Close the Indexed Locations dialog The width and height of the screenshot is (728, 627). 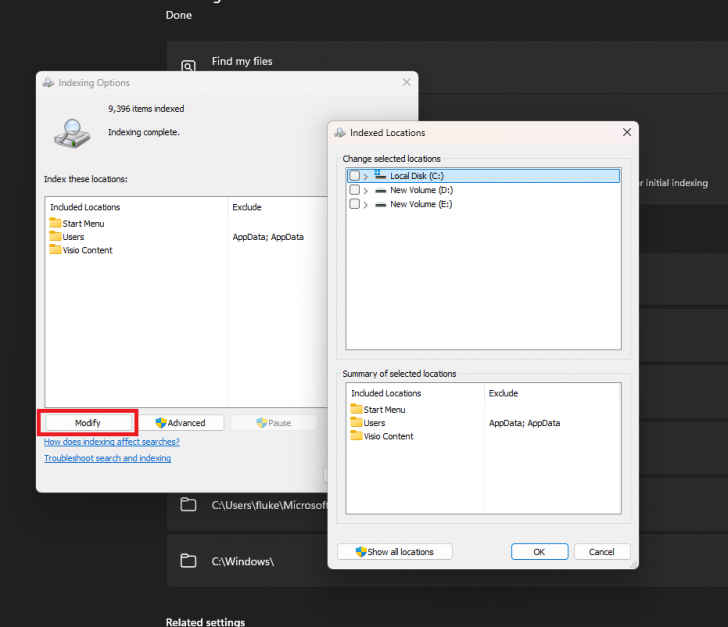[x=627, y=132]
